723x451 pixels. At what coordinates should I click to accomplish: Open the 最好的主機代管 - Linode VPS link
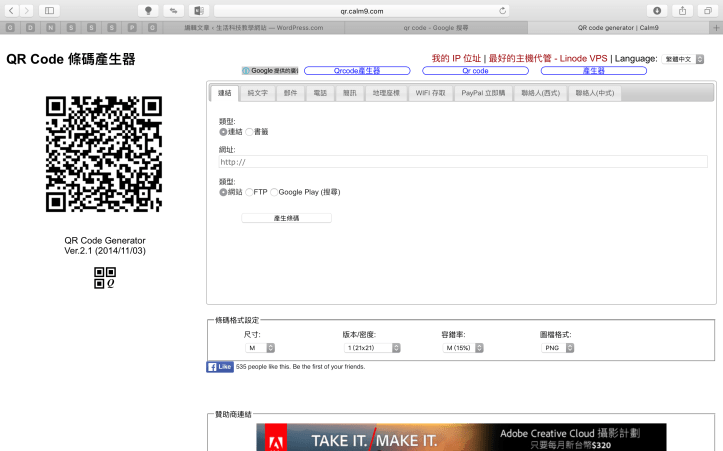(548, 59)
